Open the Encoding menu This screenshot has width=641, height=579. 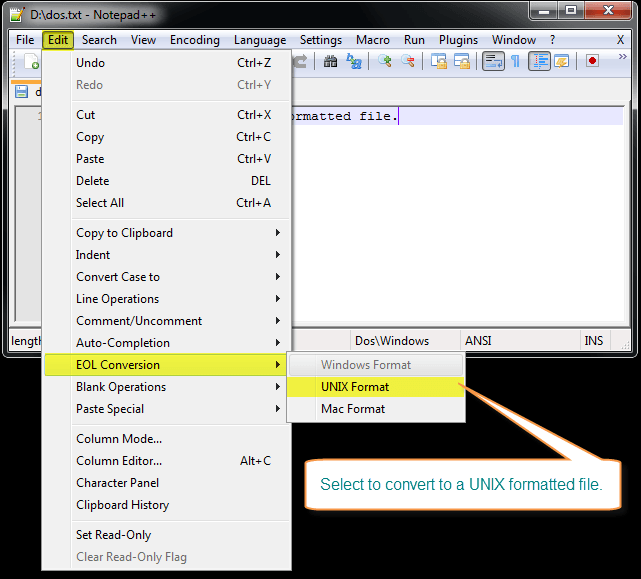(195, 40)
